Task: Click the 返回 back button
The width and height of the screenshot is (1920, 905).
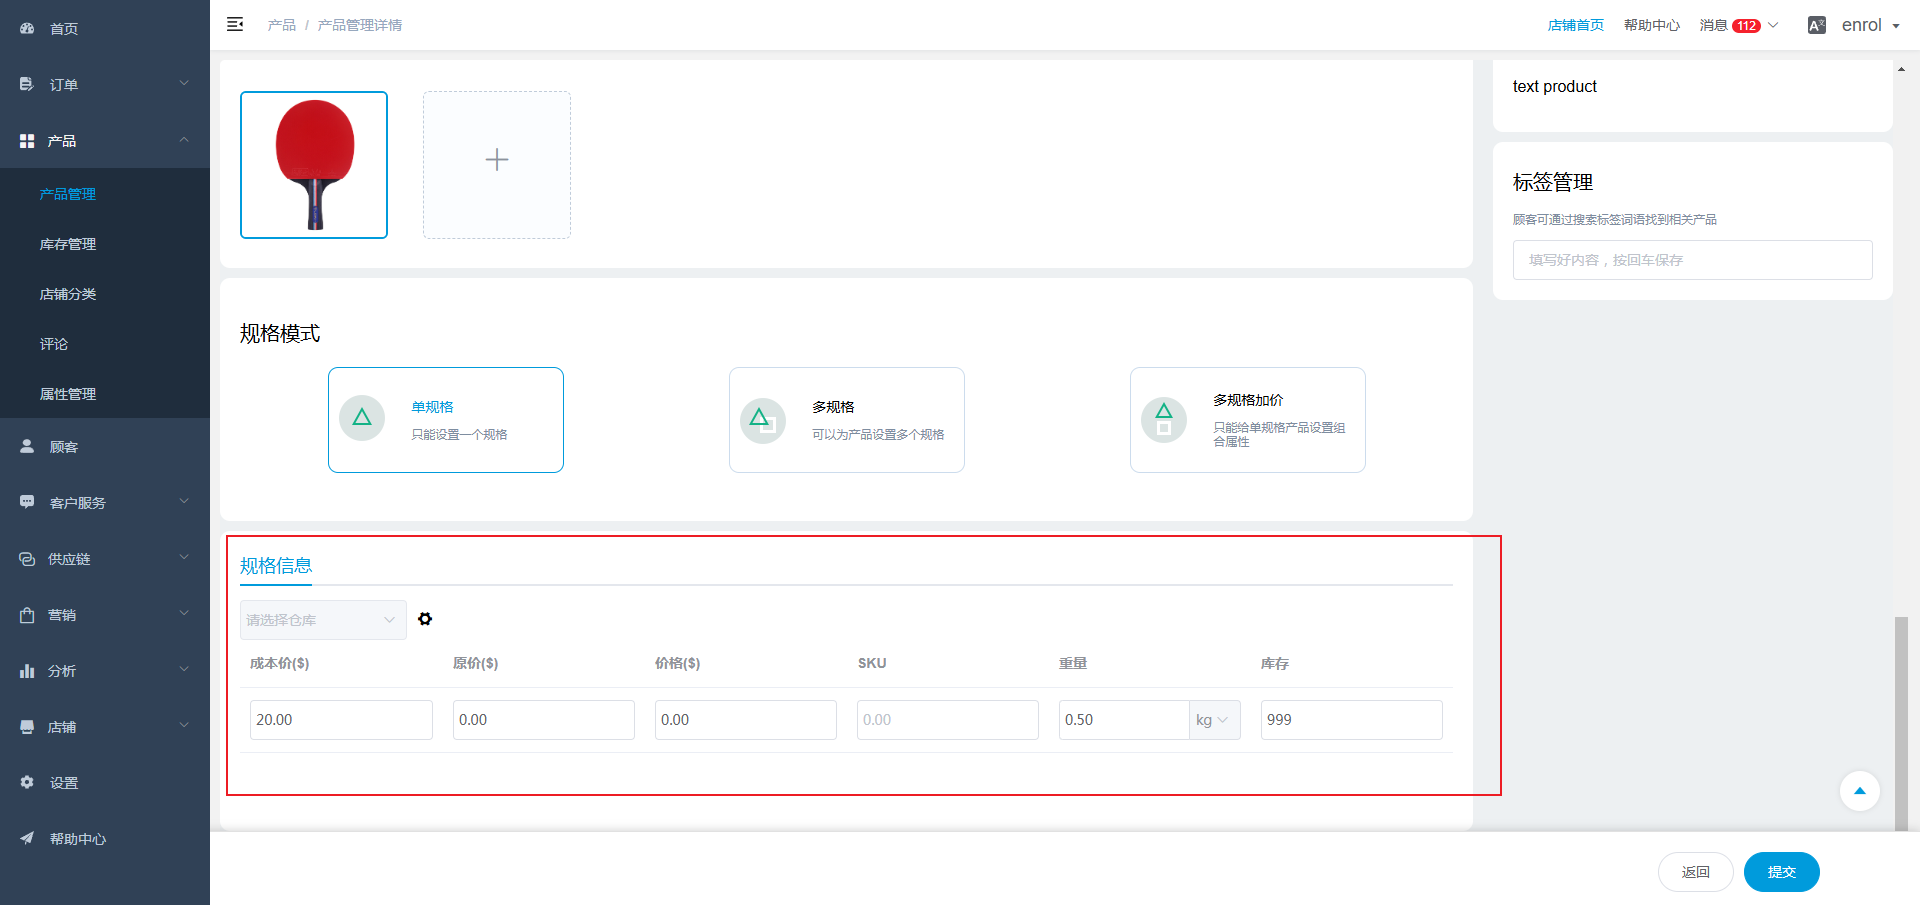Action: pos(1695,872)
